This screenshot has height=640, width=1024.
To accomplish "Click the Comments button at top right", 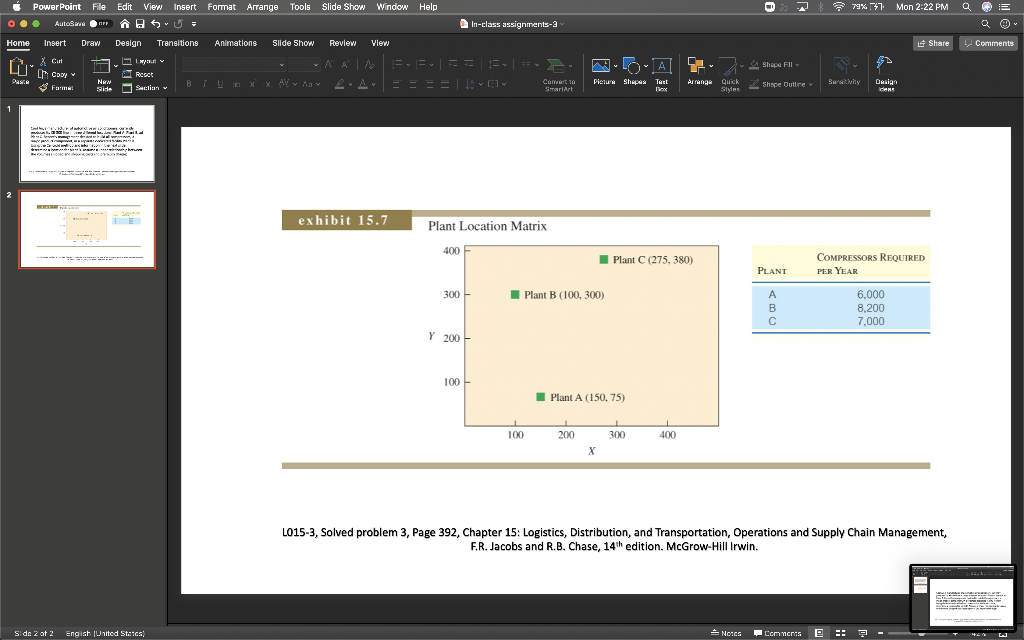I will [988, 43].
